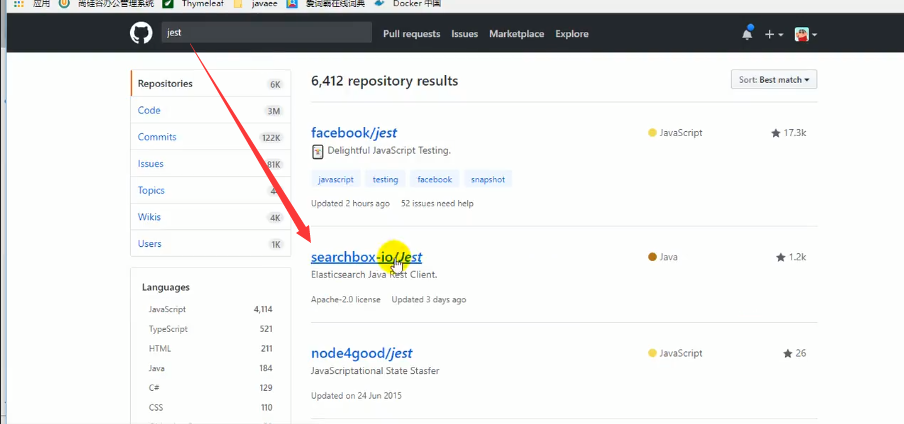The image size is (904, 424).
Task: Select the Commits results filter
Action: pos(210,137)
